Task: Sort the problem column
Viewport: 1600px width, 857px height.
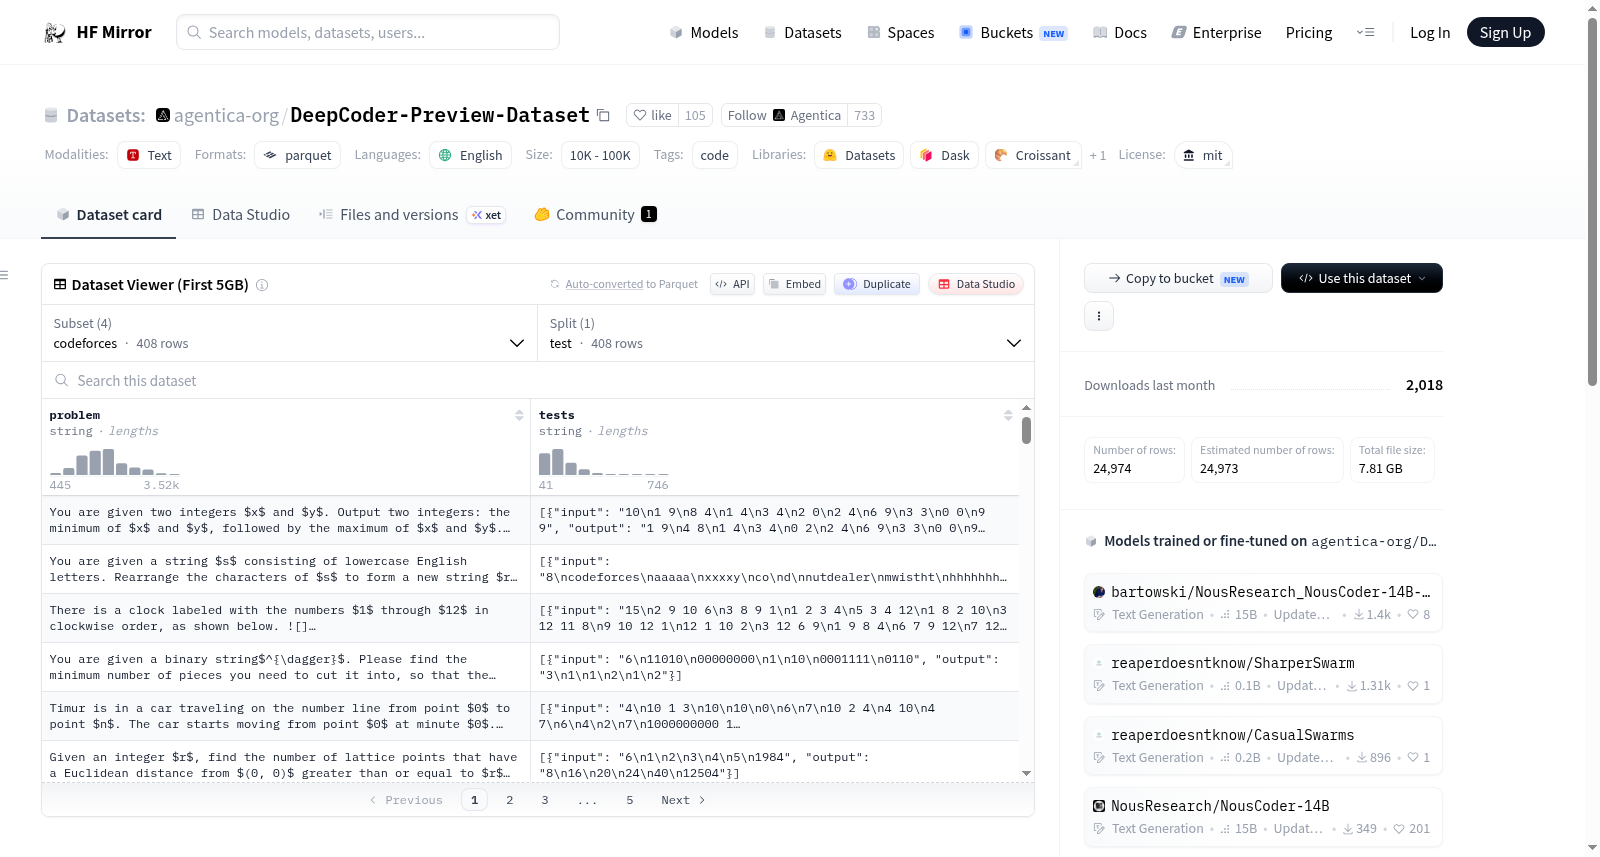Action: (519, 415)
